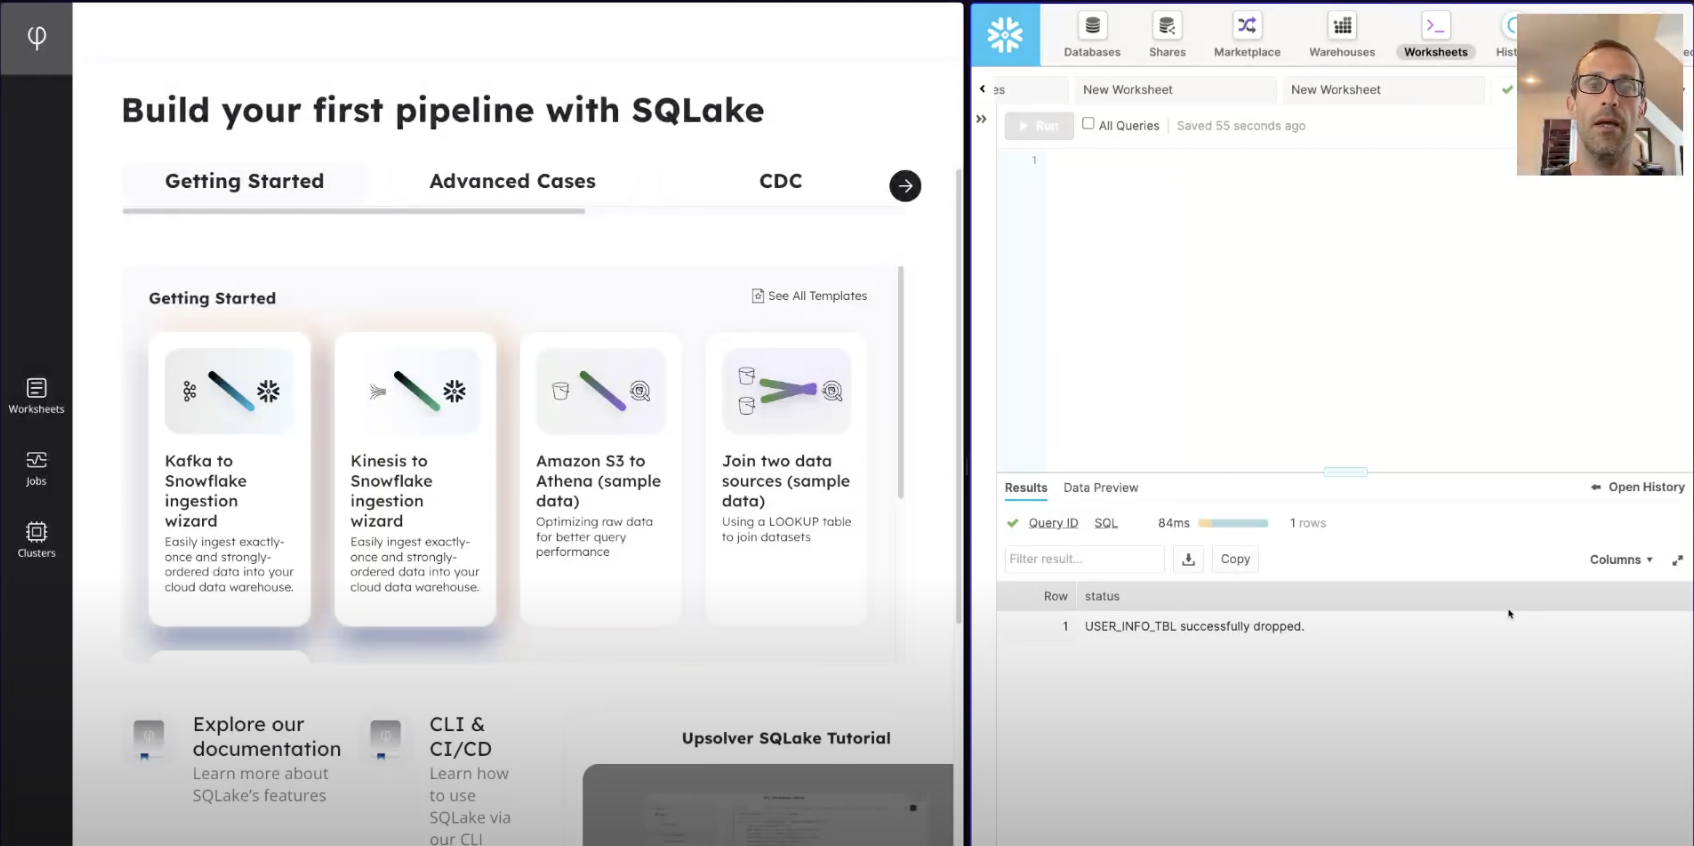The width and height of the screenshot is (1694, 846).
Task: Expand the Snowflake object browser panel
Action: pyautogui.click(x=981, y=119)
